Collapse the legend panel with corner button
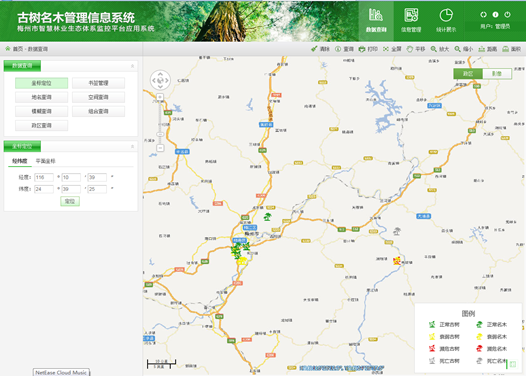 coord(512,364)
